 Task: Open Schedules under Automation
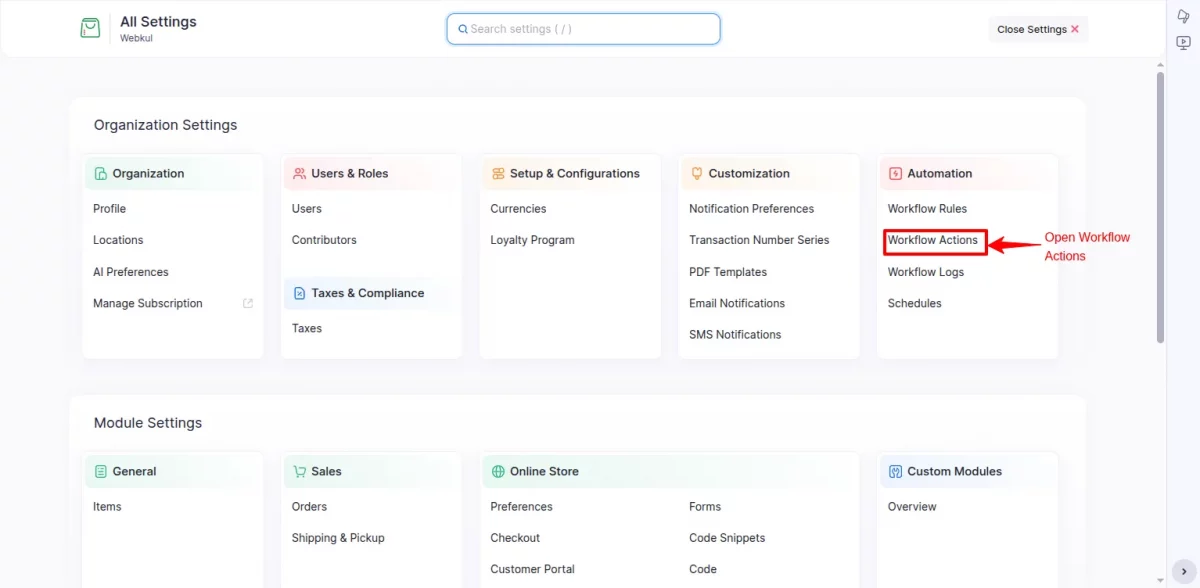pos(915,304)
